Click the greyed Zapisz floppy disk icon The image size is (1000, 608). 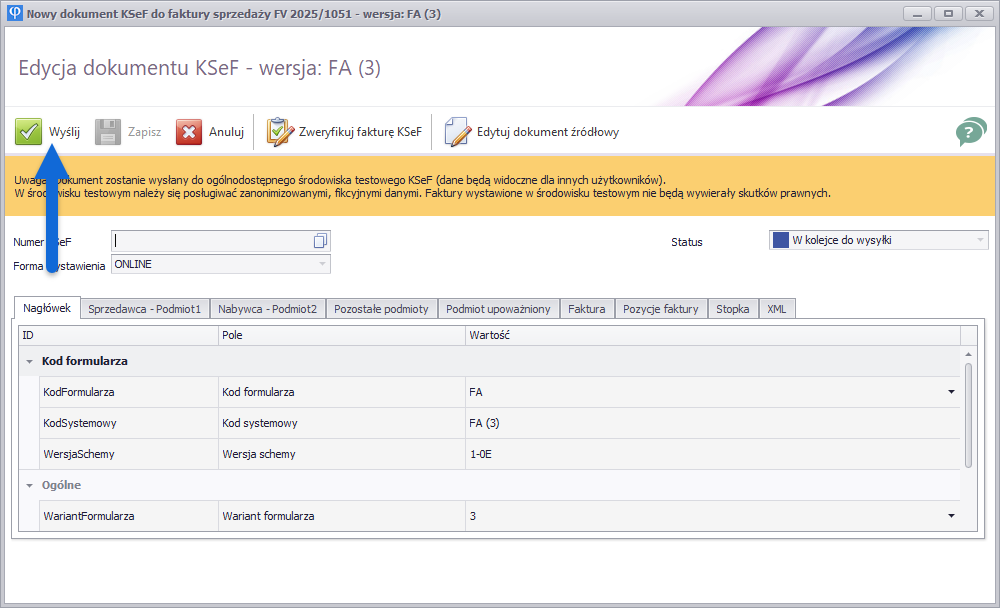point(108,132)
